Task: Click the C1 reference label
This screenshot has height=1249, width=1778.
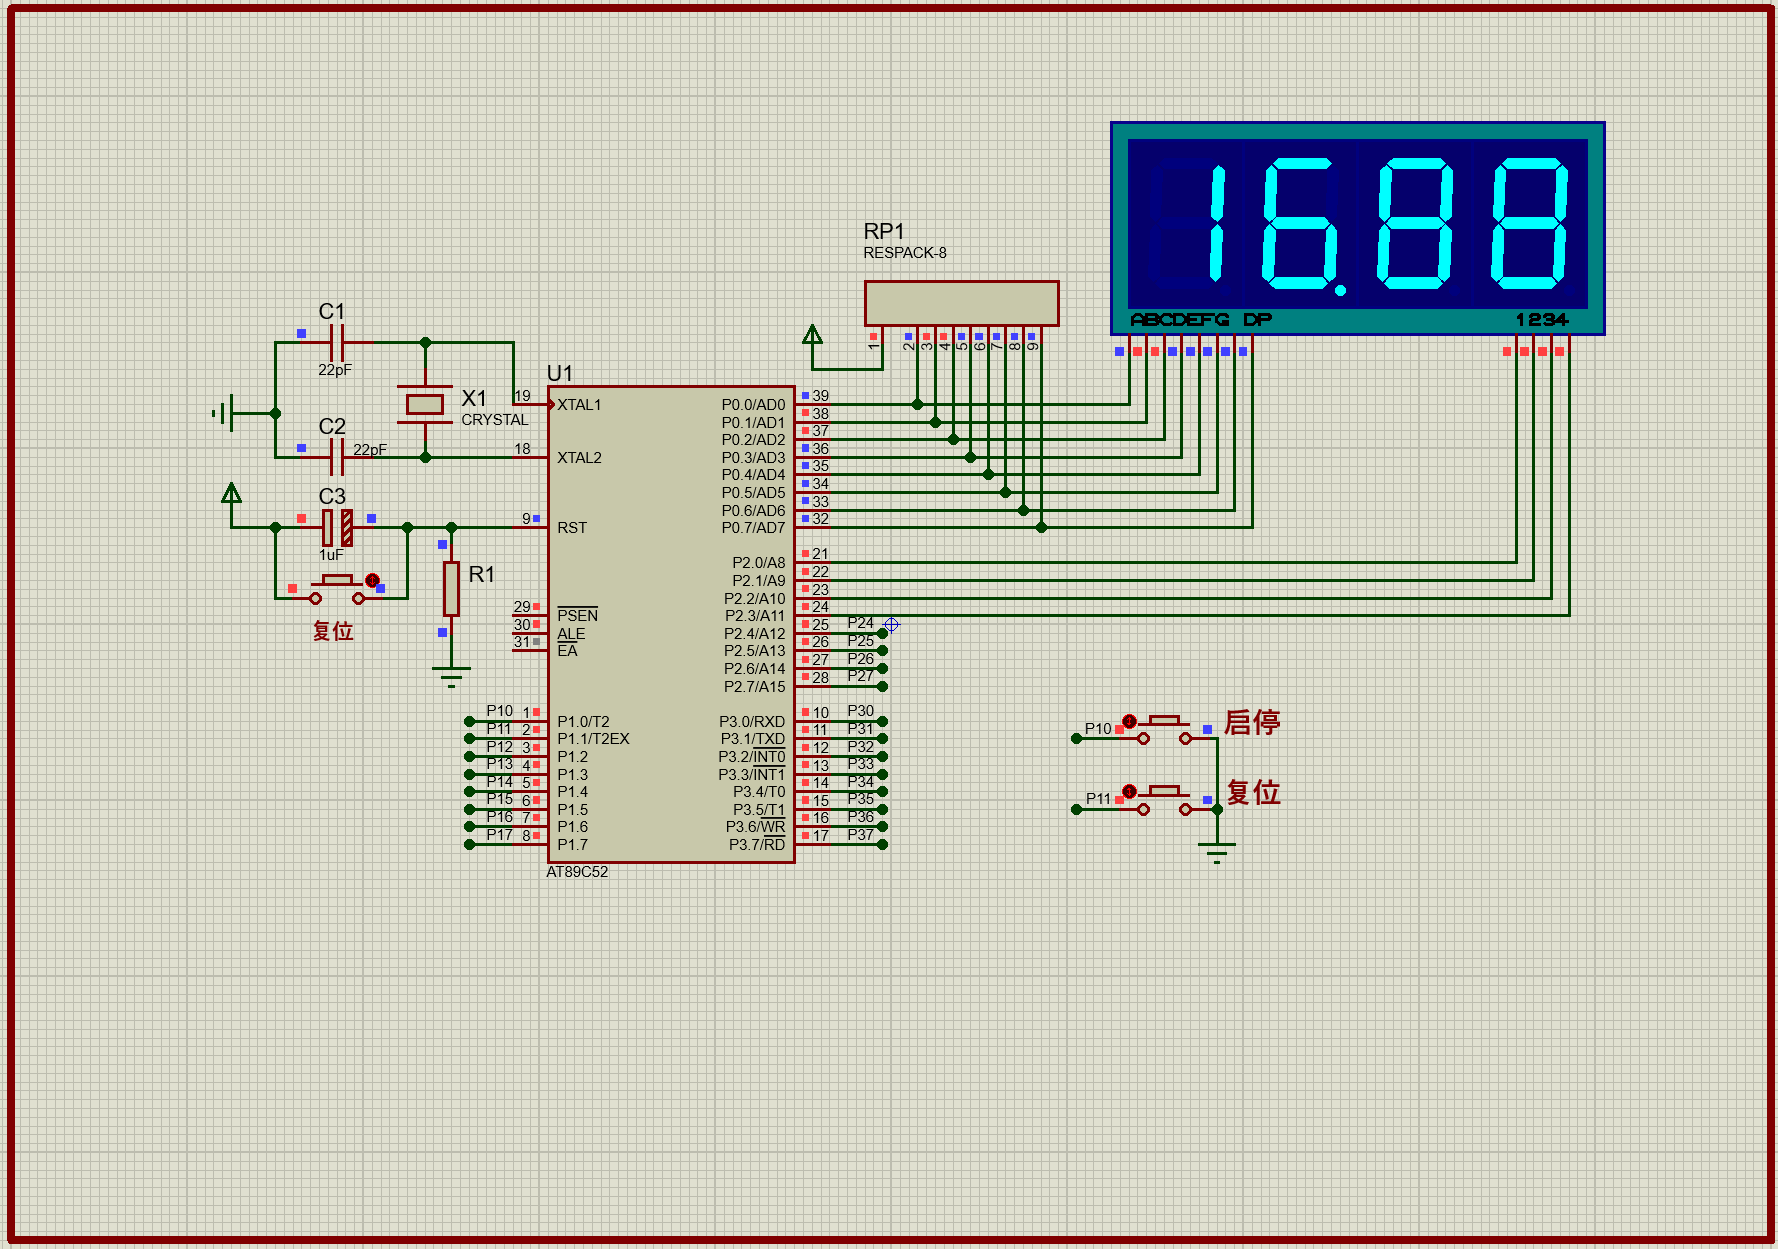Action: (x=332, y=311)
